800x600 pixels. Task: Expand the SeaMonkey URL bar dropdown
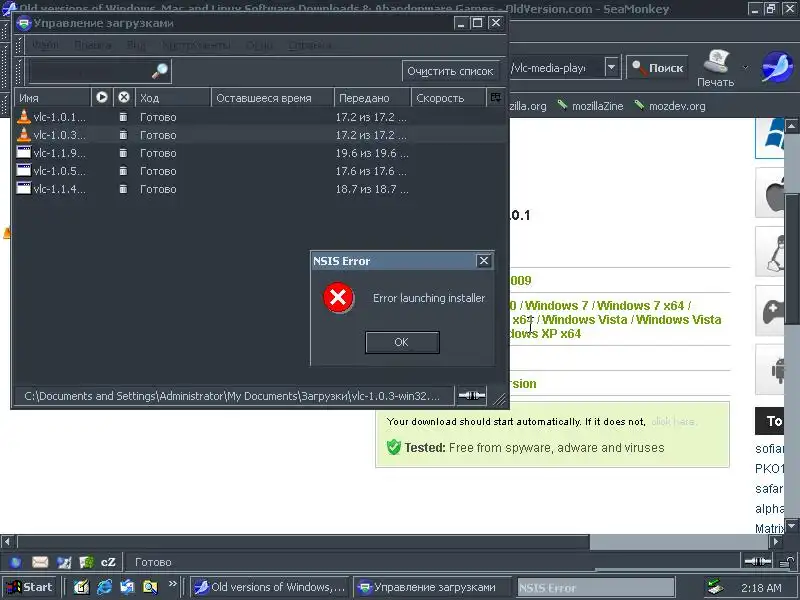(x=611, y=67)
